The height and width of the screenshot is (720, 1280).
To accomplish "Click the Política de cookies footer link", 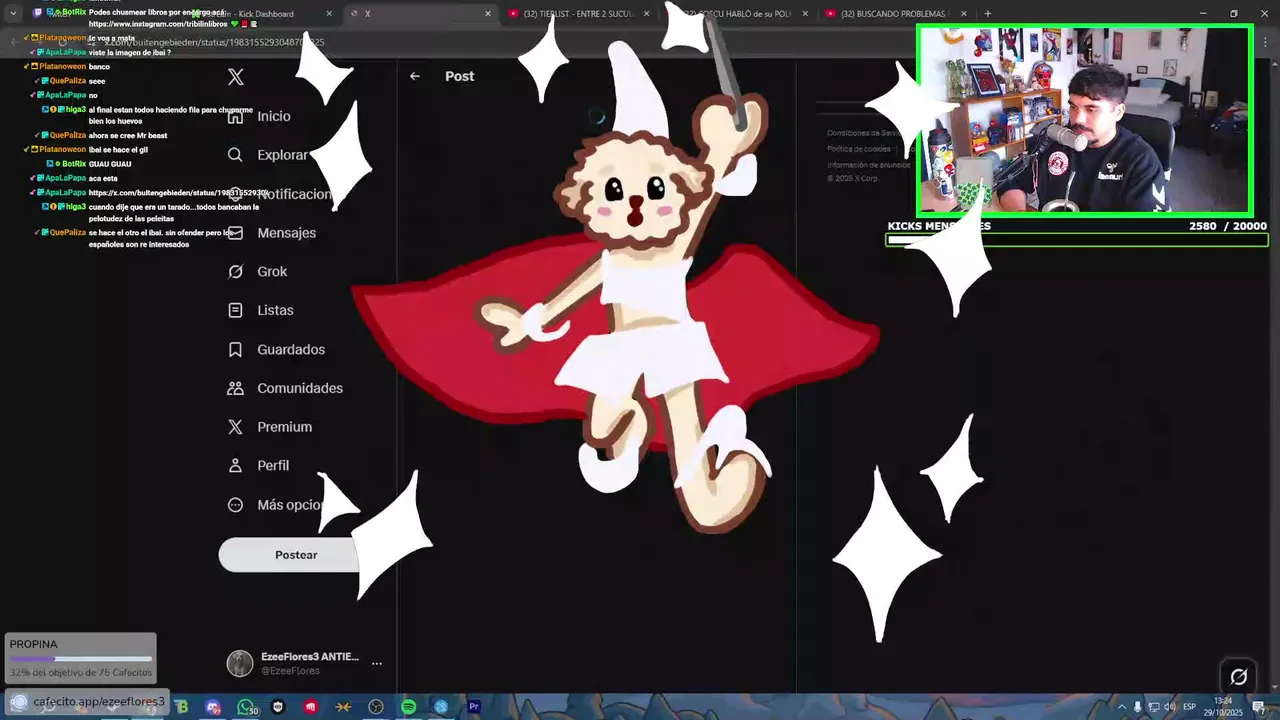I will pos(858,149).
